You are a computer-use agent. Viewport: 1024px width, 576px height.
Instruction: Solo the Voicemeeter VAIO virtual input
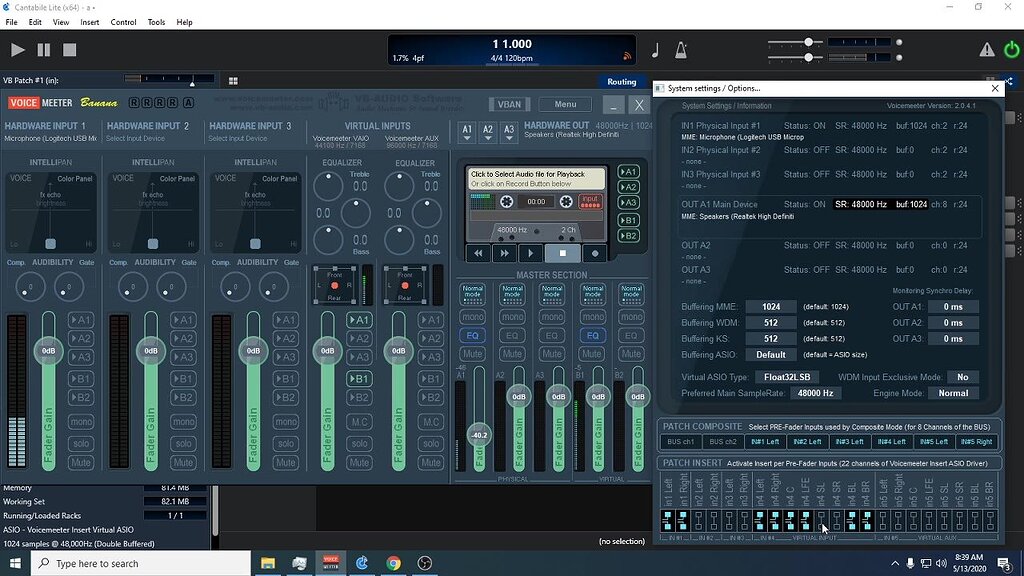(362, 441)
